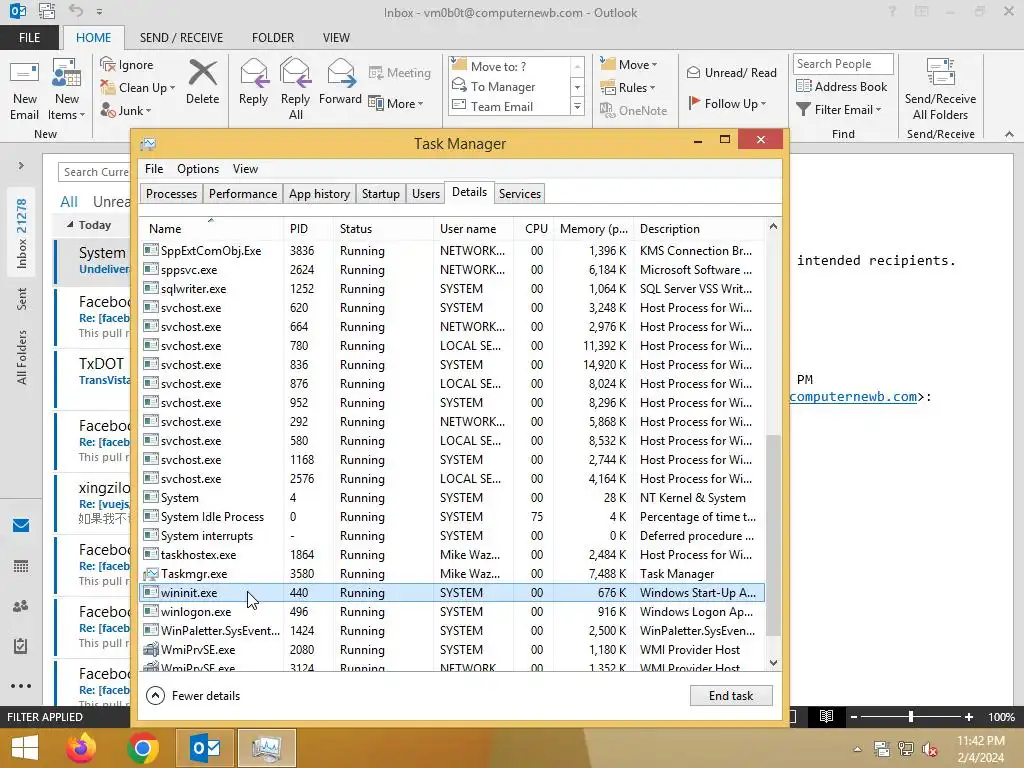Click the zoom out minus button
This screenshot has width=1024, height=768.
tap(854, 716)
